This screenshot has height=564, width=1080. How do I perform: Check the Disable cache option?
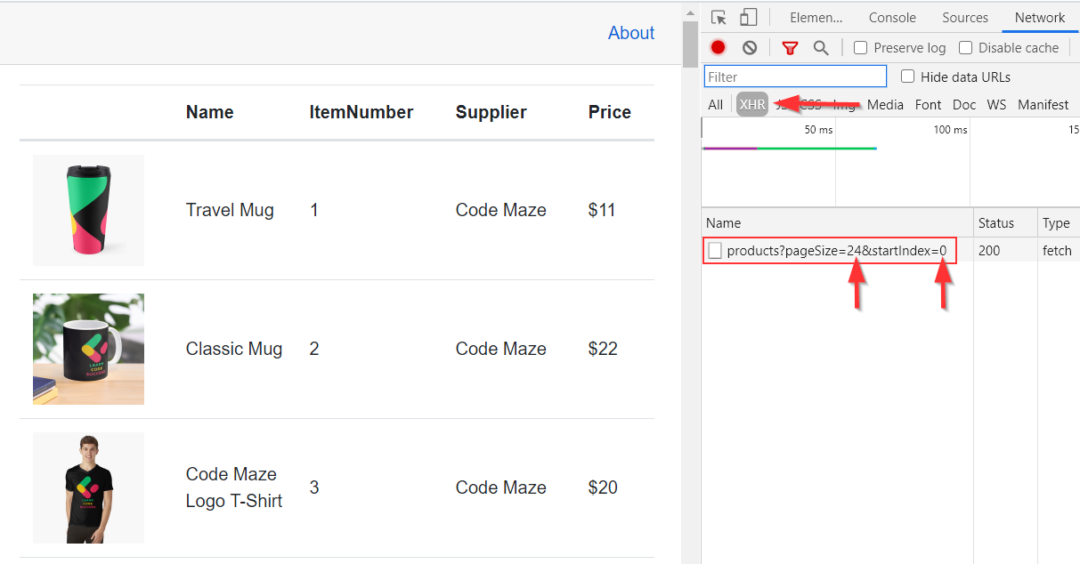pyautogui.click(x=965, y=48)
